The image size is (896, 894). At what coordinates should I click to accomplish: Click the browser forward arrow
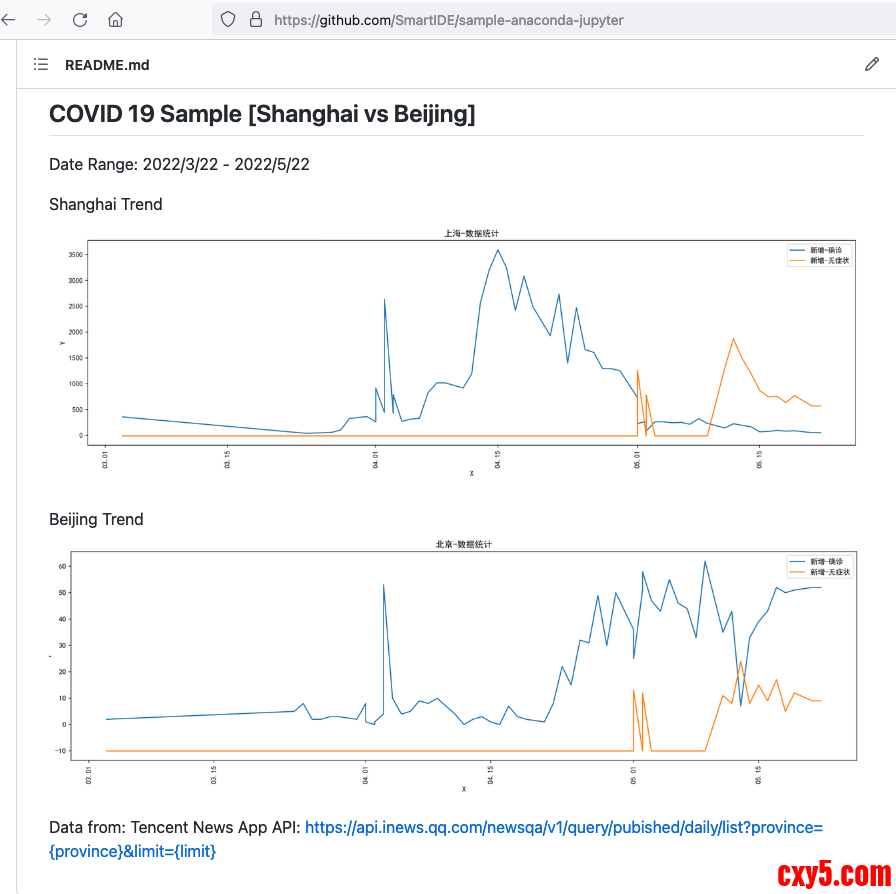[44, 19]
